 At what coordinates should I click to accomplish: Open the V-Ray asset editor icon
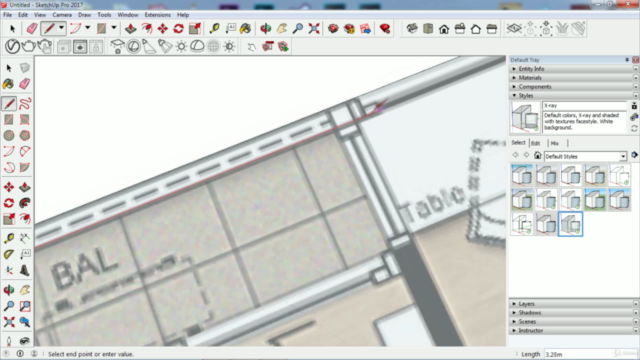(12, 46)
